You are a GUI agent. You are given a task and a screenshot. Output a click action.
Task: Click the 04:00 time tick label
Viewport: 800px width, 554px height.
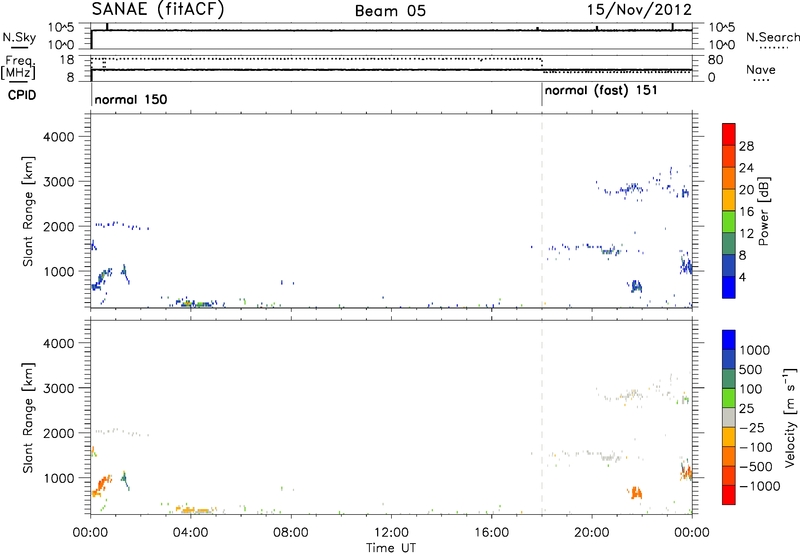tap(190, 533)
